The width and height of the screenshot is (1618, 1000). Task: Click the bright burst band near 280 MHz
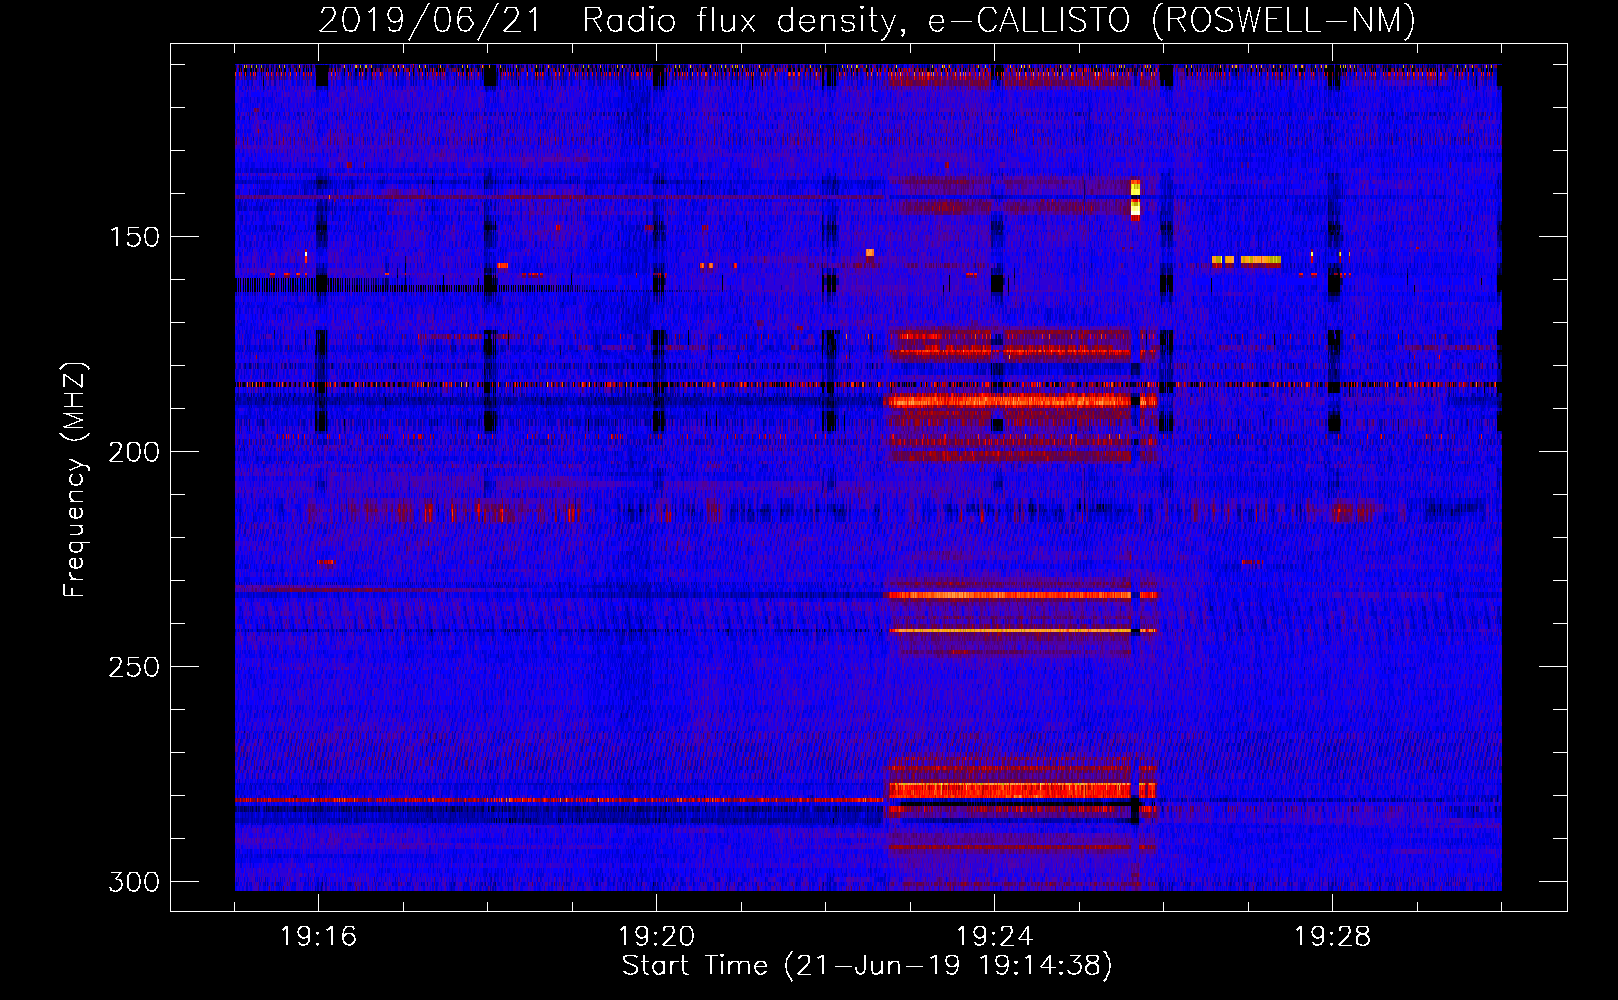point(1021,790)
